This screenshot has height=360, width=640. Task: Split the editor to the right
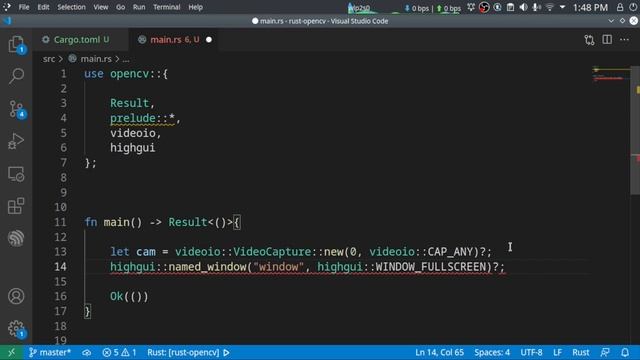pyautogui.click(x=607, y=40)
